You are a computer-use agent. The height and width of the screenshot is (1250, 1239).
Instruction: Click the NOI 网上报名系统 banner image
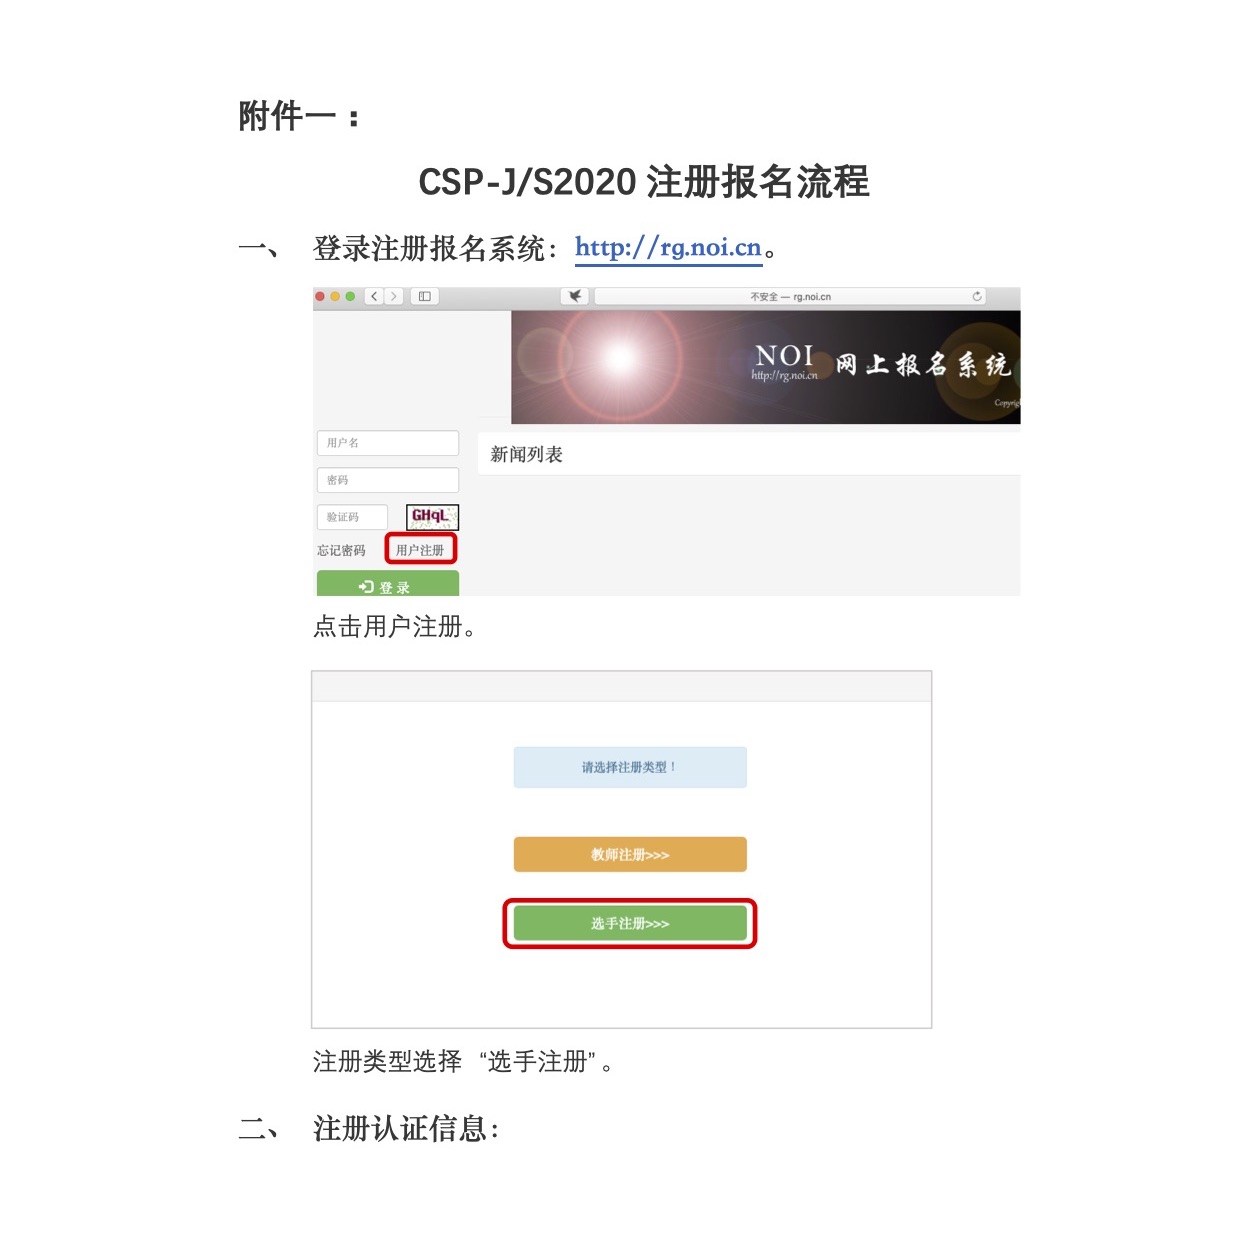point(766,367)
